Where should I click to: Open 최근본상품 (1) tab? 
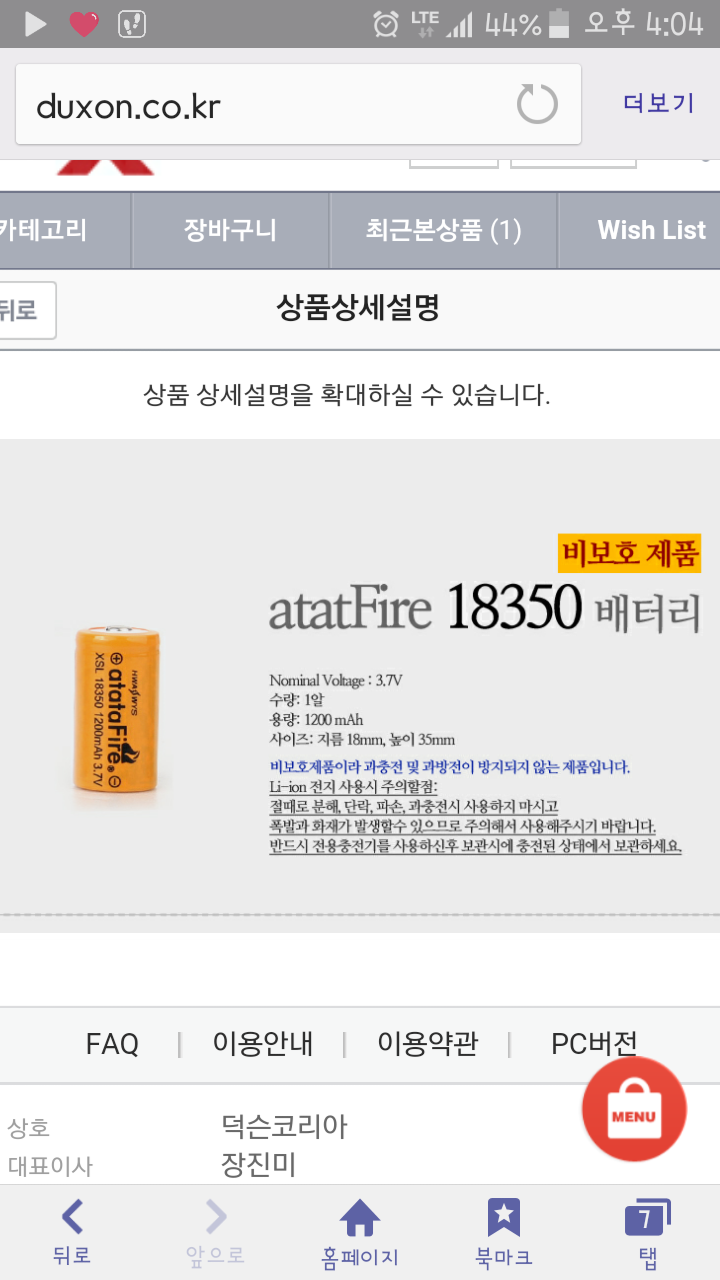[444, 230]
